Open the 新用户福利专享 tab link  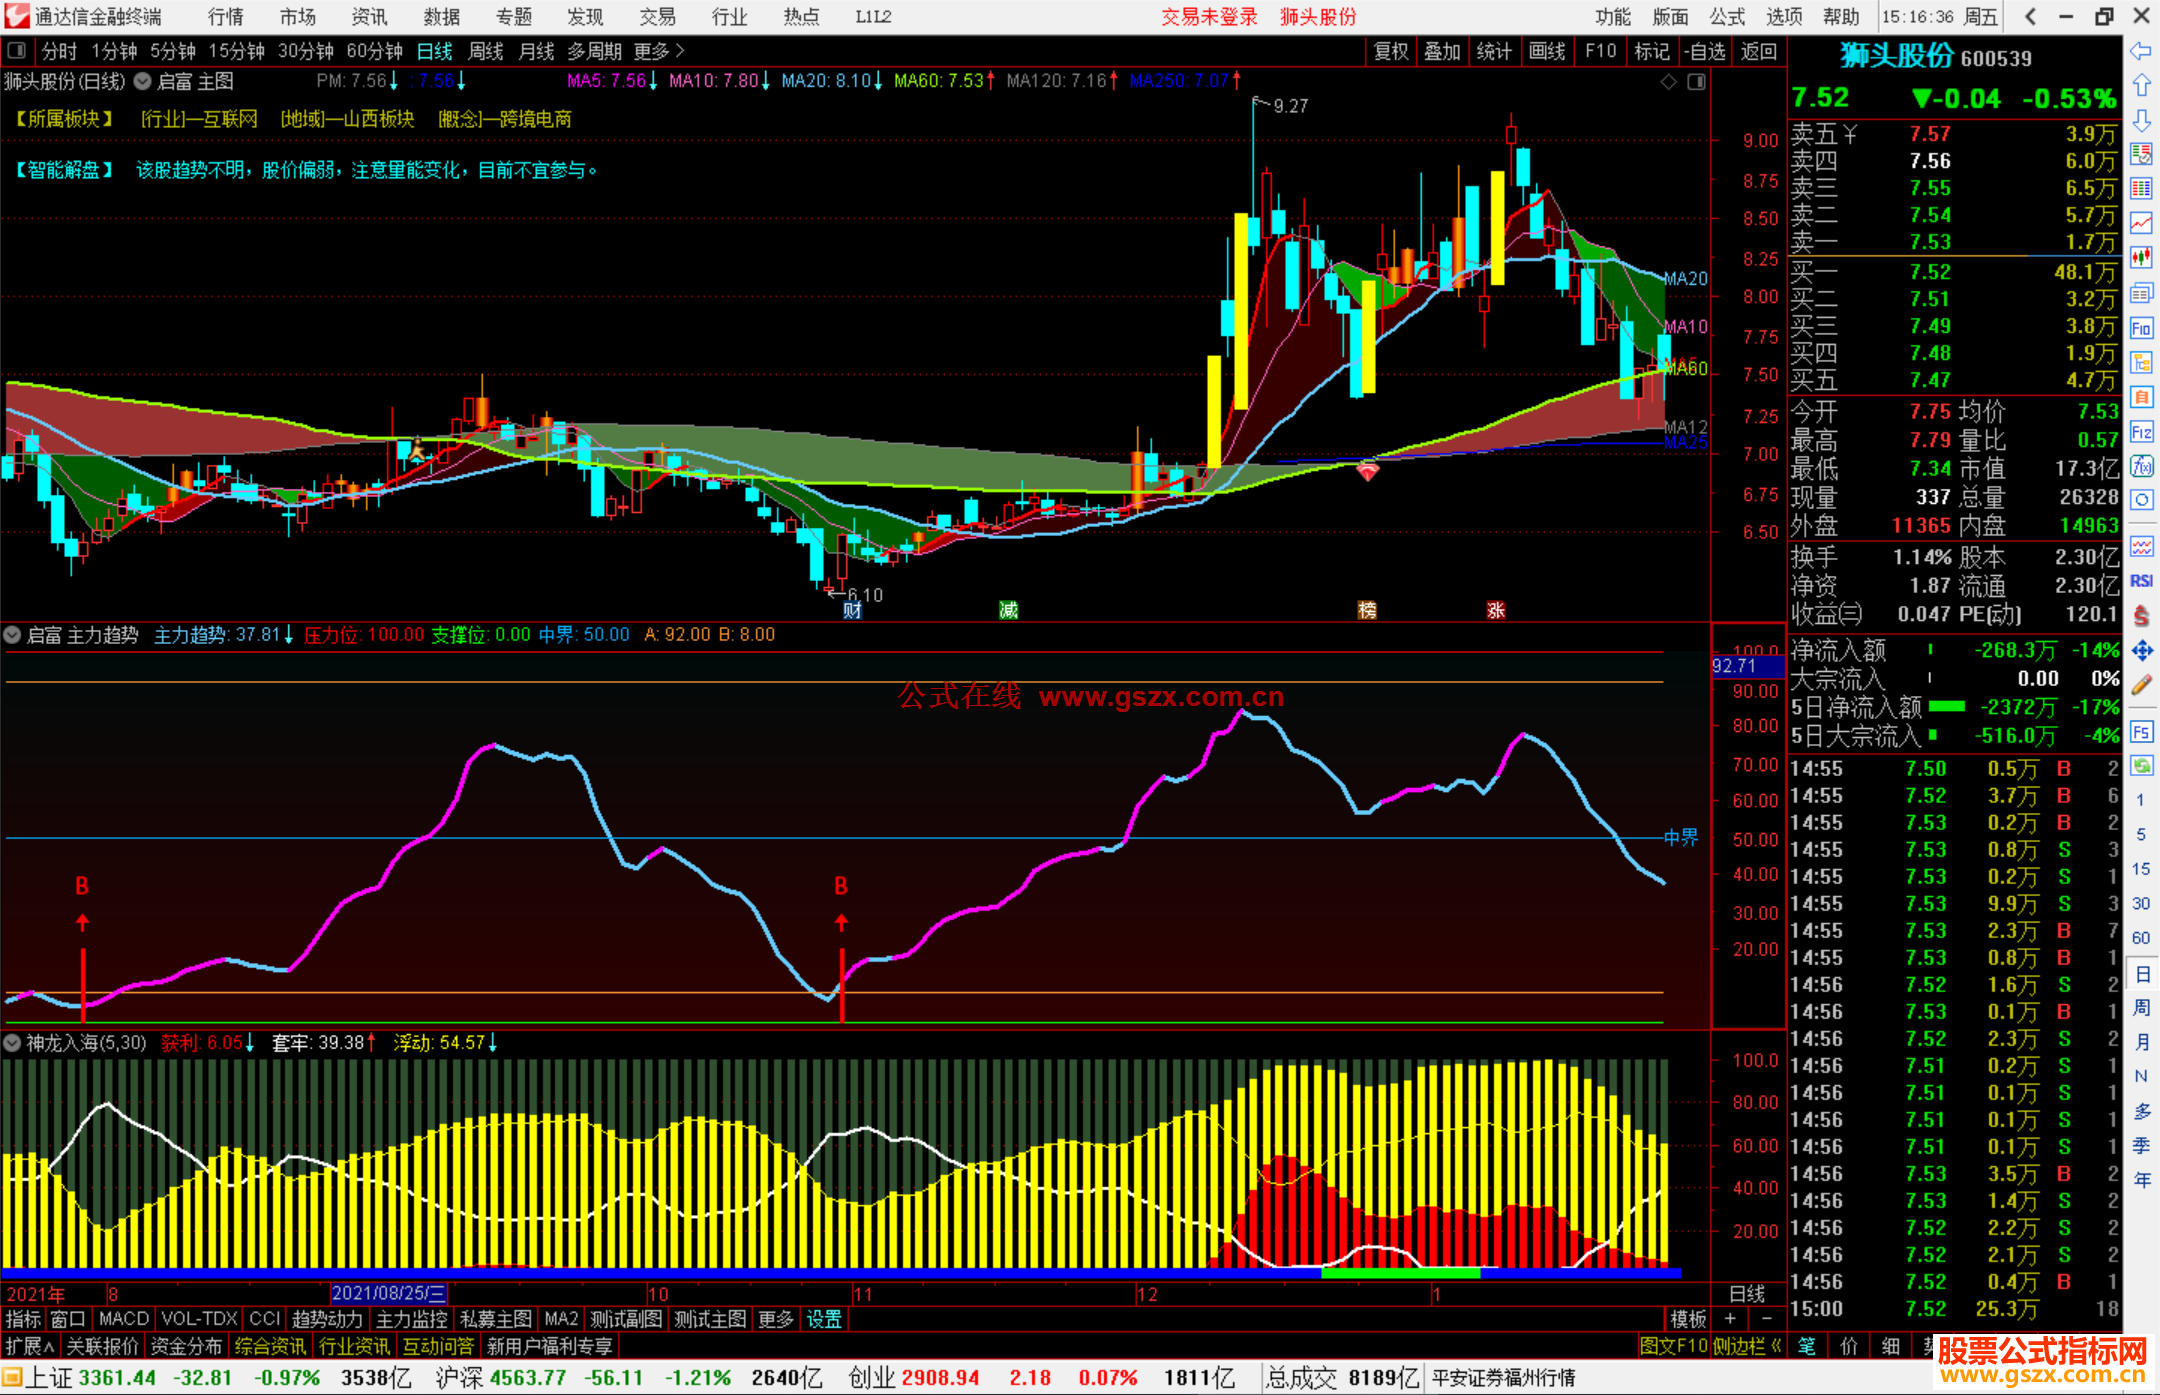click(x=549, y=1346)
